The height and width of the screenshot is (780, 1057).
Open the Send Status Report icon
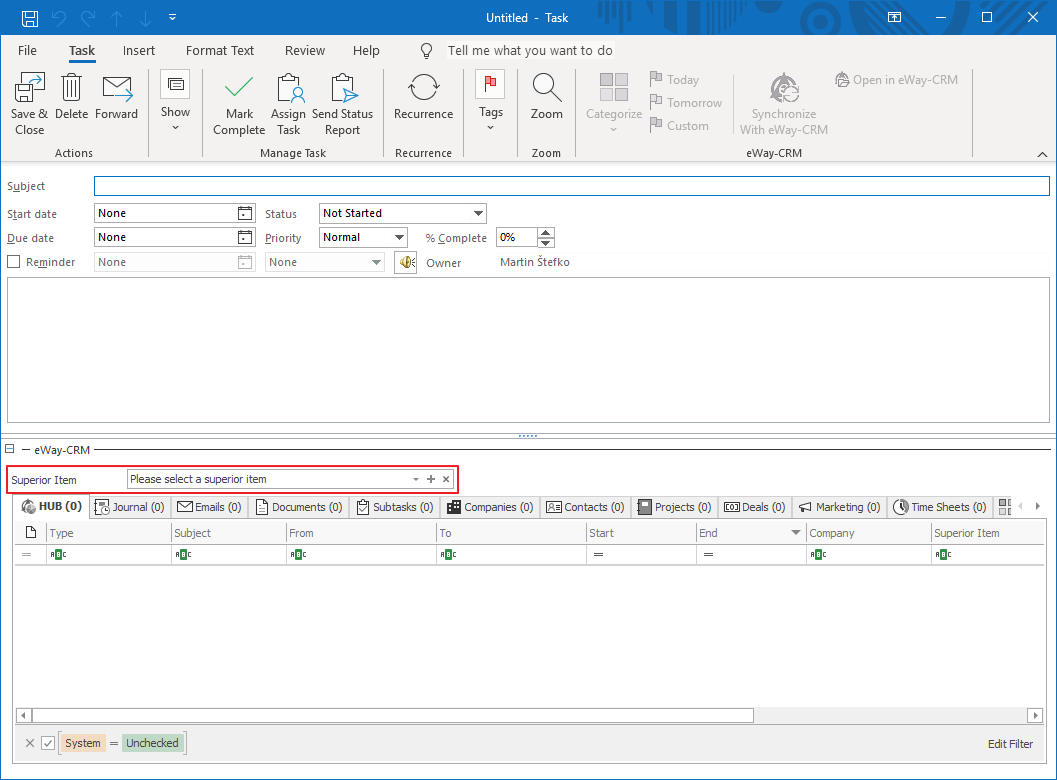(342, 100)
